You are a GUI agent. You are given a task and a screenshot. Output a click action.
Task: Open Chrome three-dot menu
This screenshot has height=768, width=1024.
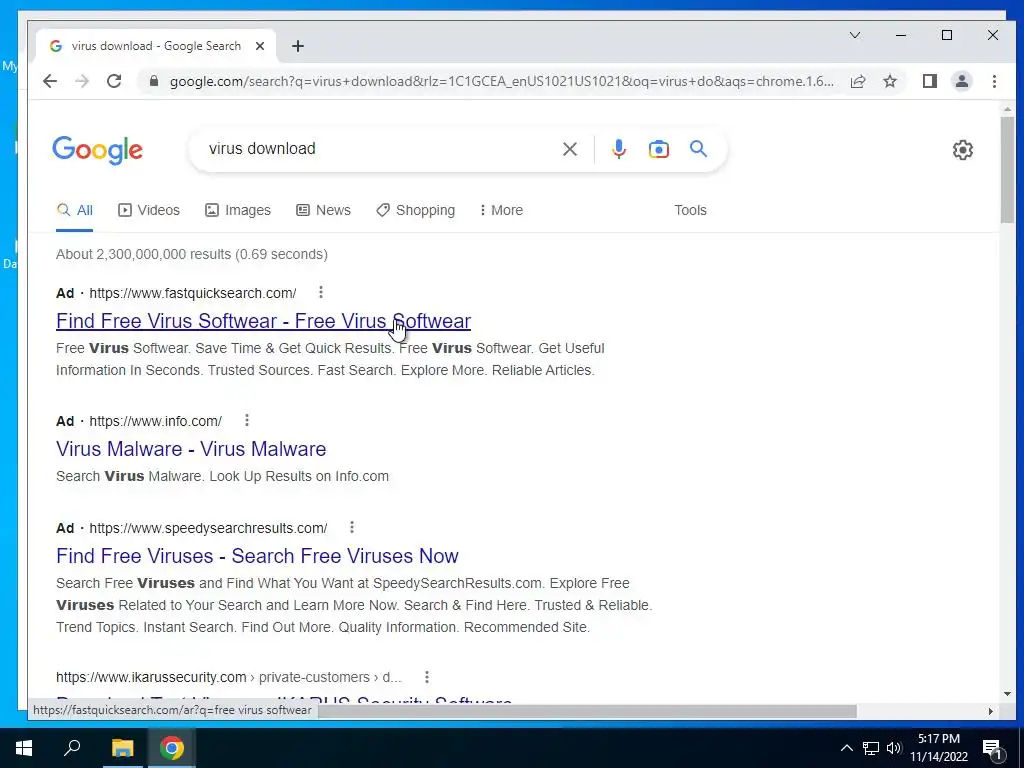point(994,81)
